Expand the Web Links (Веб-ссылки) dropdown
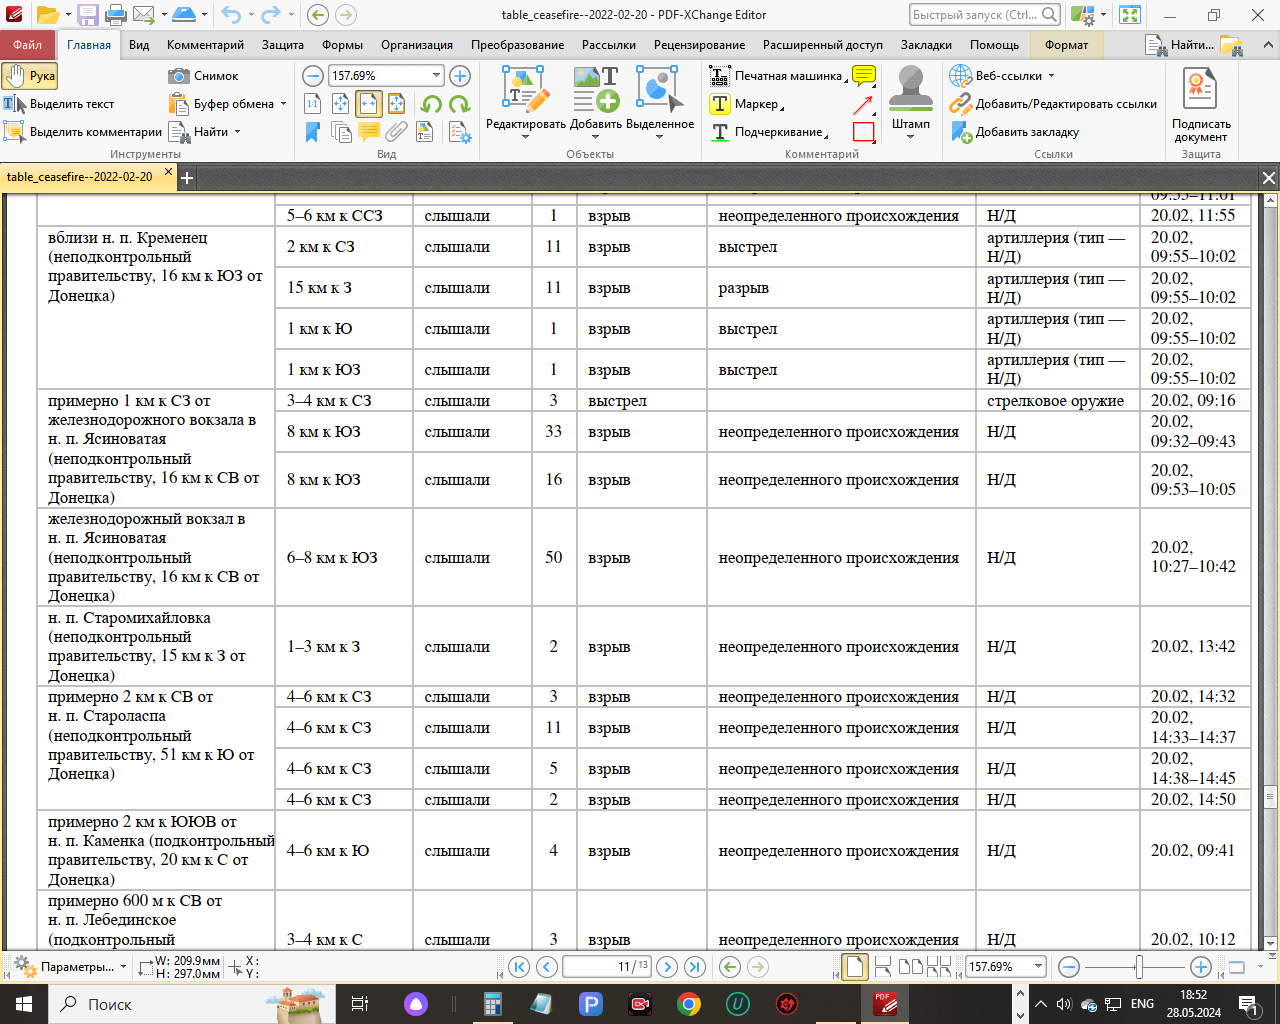This screenshot has height=1024, width=1280. [x=1051, y=76]
